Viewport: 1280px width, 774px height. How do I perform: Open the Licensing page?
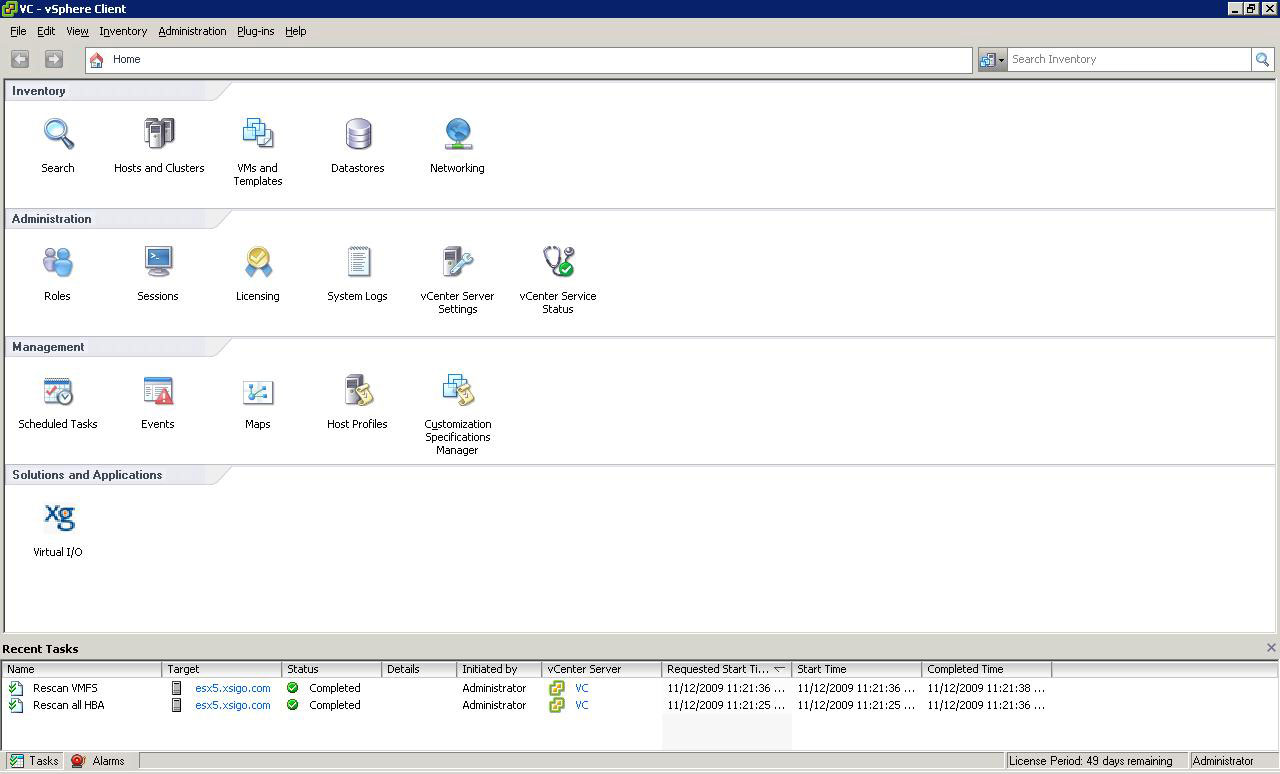258,274
